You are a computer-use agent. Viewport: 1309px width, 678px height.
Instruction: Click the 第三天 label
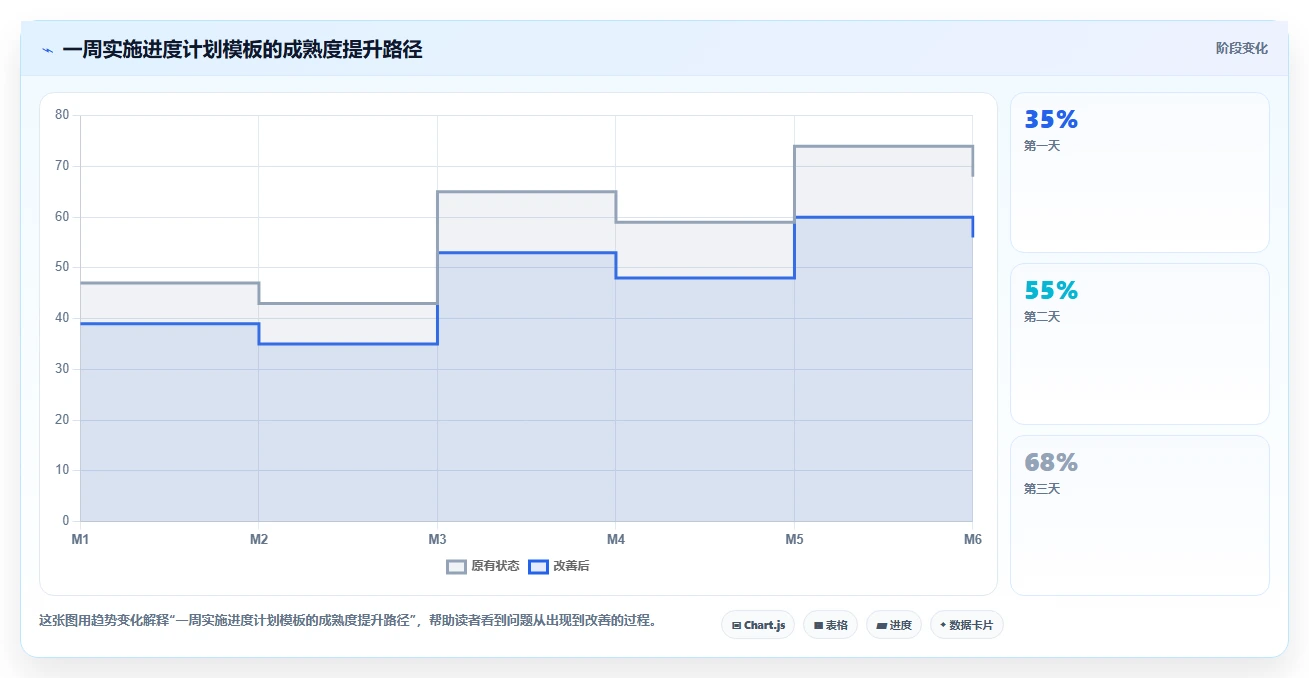click(1042, 489)
